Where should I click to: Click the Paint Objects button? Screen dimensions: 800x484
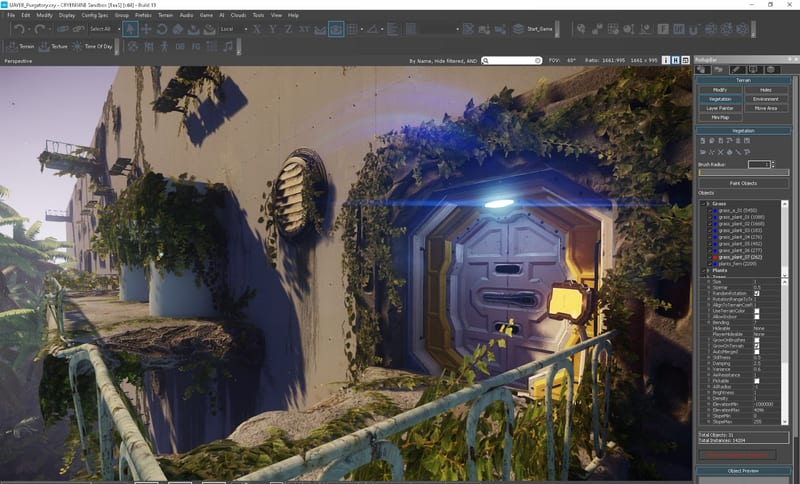743,183
